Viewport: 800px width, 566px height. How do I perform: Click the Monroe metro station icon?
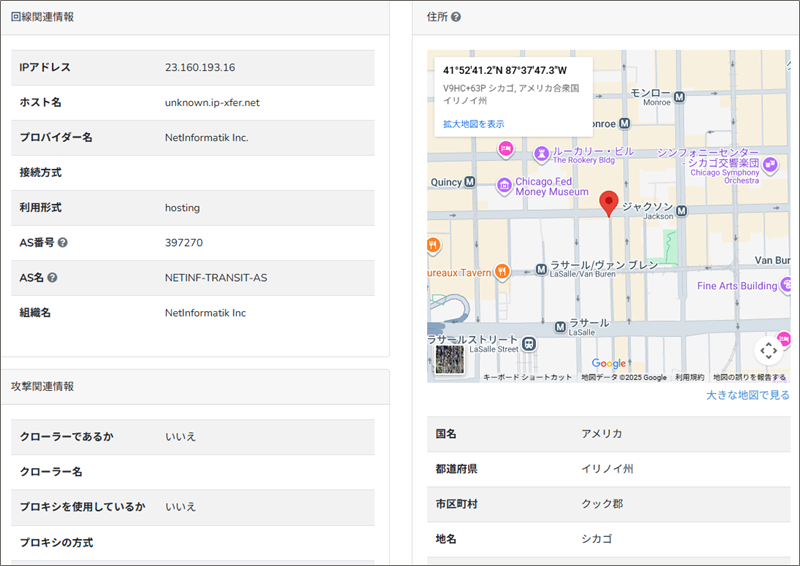coord(680,96)
